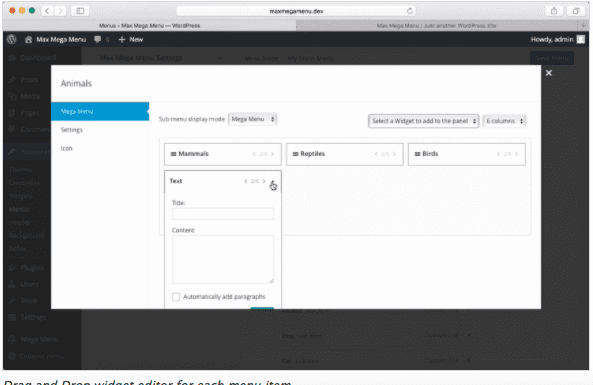Image resolution: width=593 pixels, height=385 pixels.
Task: Grab the Mammals widget drag handle icon
Action: click(x=173, y=154)
